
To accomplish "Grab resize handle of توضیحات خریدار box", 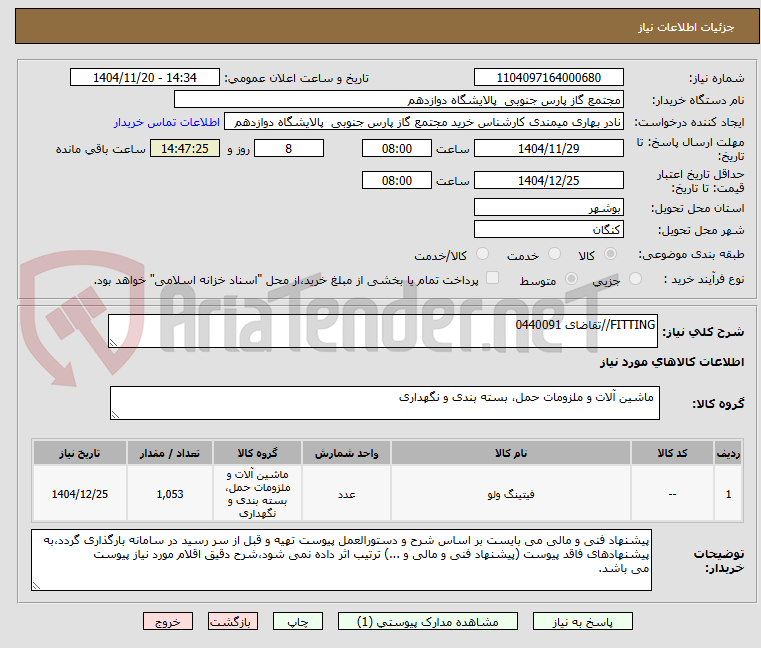I will pos(36,586).
